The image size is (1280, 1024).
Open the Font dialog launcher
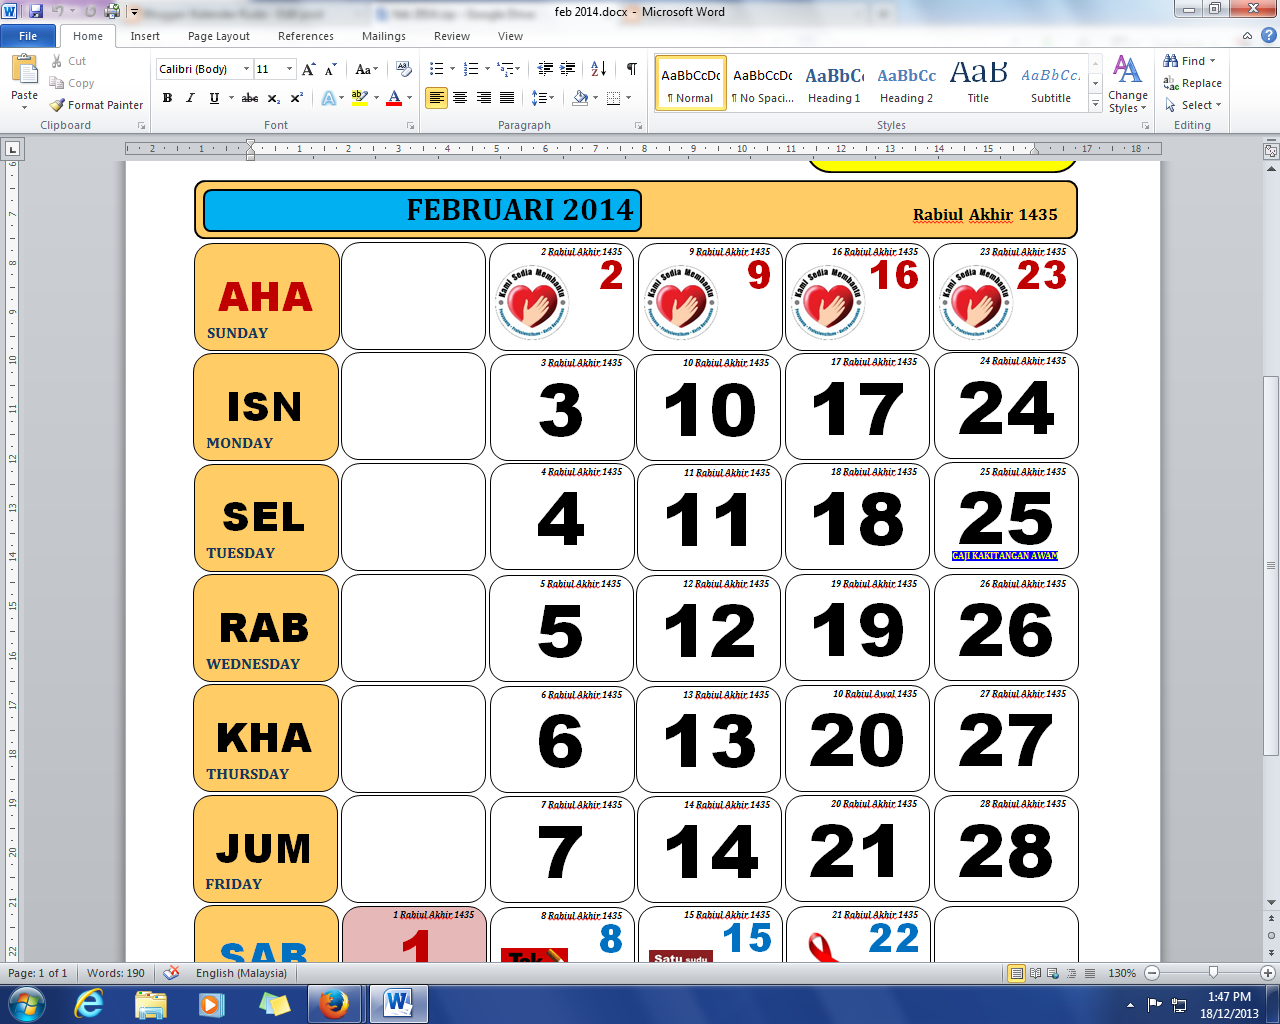pyautogui.click(x=410, y=126)
